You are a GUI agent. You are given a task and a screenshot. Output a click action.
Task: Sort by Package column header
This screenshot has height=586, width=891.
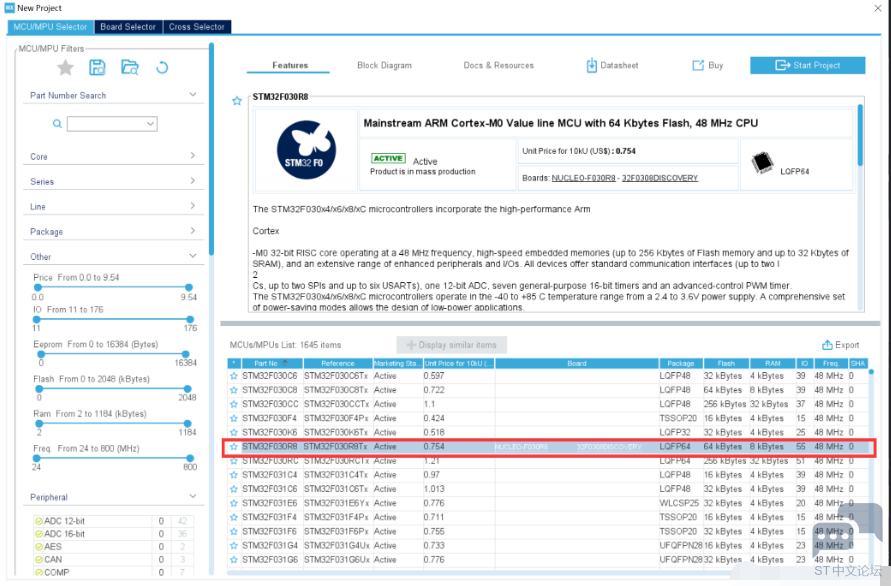681,363
